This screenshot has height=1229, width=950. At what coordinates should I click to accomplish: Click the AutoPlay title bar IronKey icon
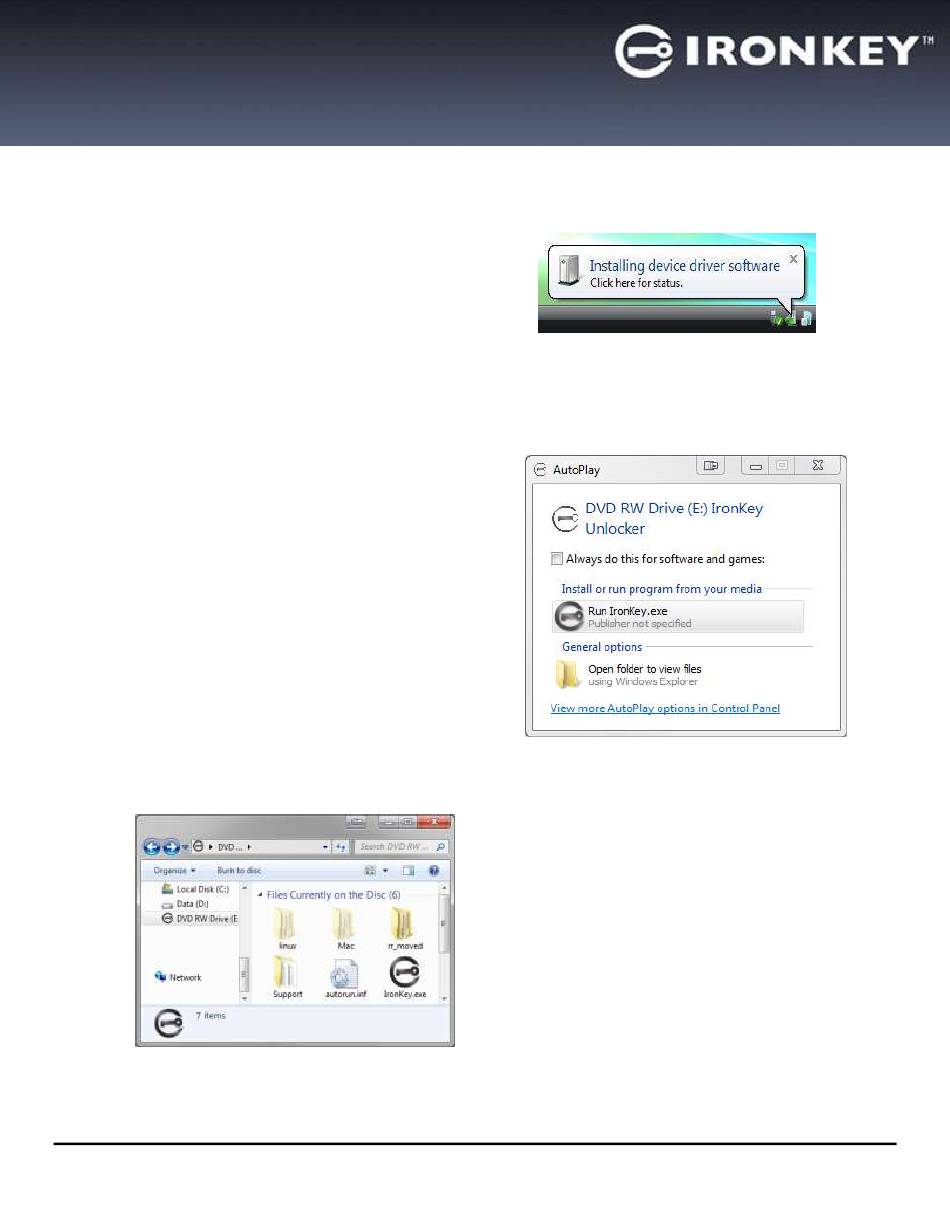pyautogui.click(x=540, y=469)
